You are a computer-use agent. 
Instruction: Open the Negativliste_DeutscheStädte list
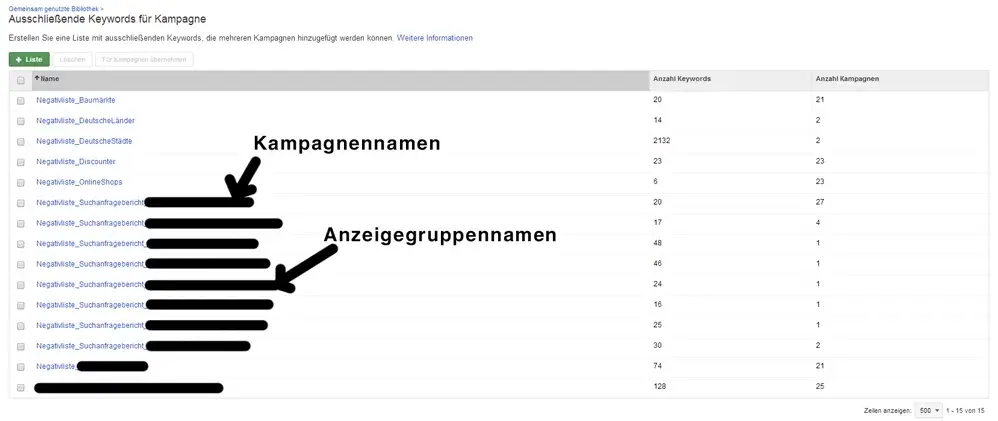point(83,141)
